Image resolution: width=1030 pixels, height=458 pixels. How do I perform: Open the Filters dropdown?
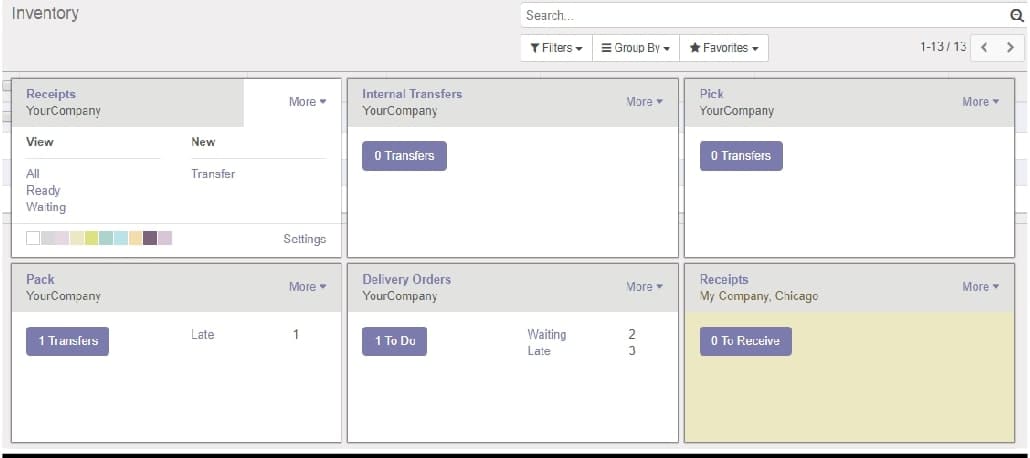point(556,48)
